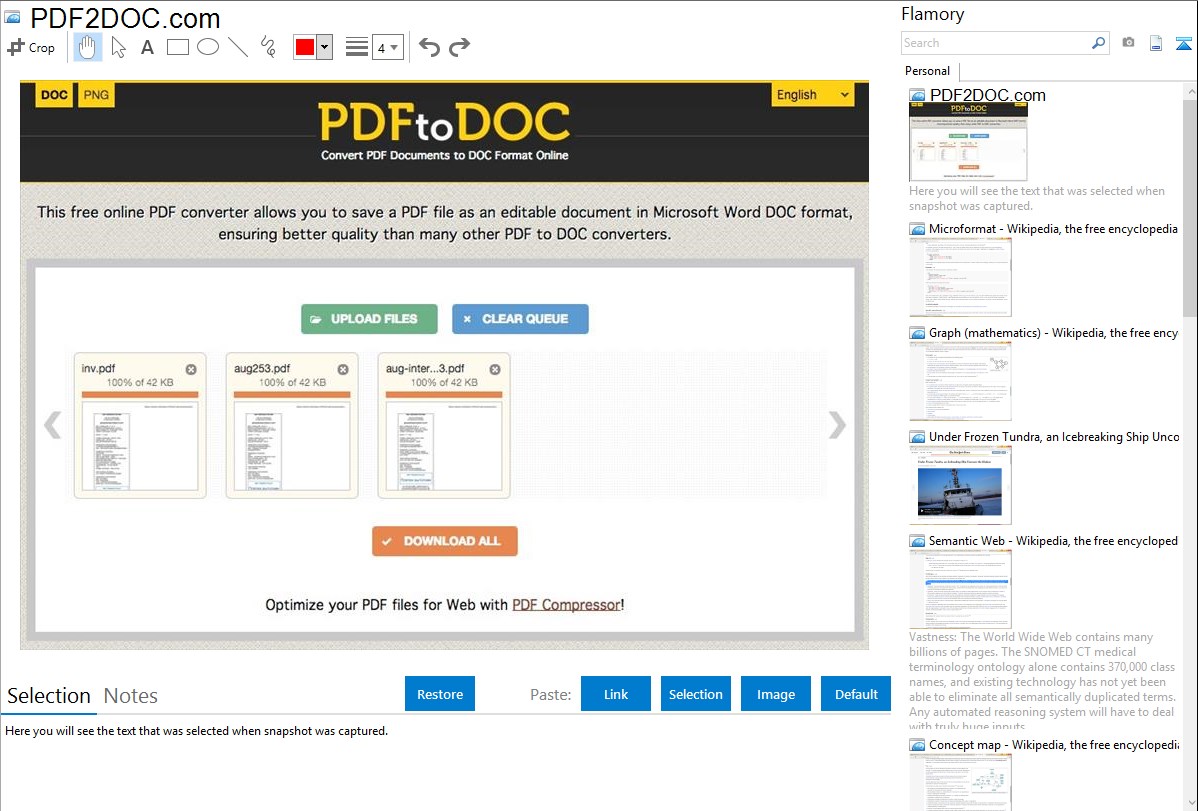Open the color picker dropdown arrow

[x=325, y=47]
